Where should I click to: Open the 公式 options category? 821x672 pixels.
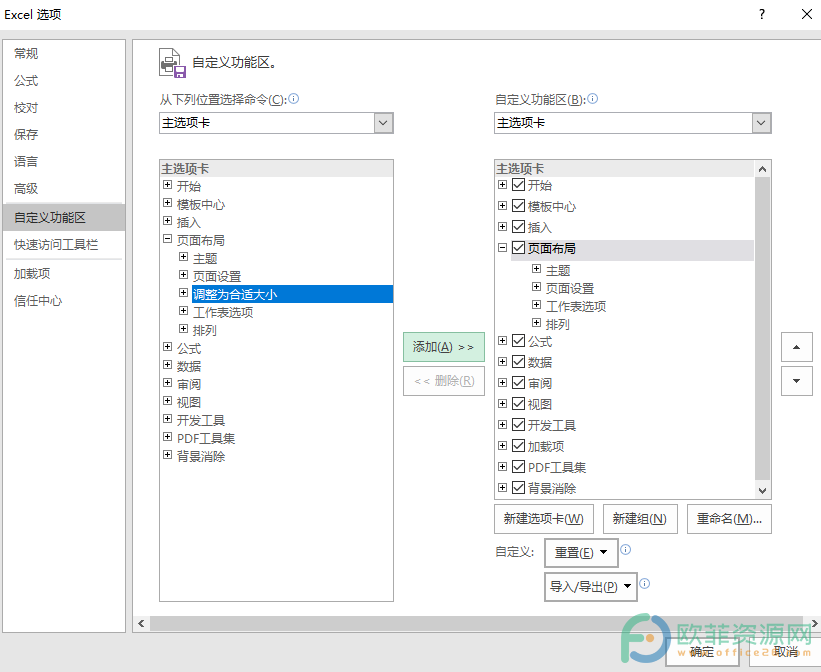coord(64,81)
